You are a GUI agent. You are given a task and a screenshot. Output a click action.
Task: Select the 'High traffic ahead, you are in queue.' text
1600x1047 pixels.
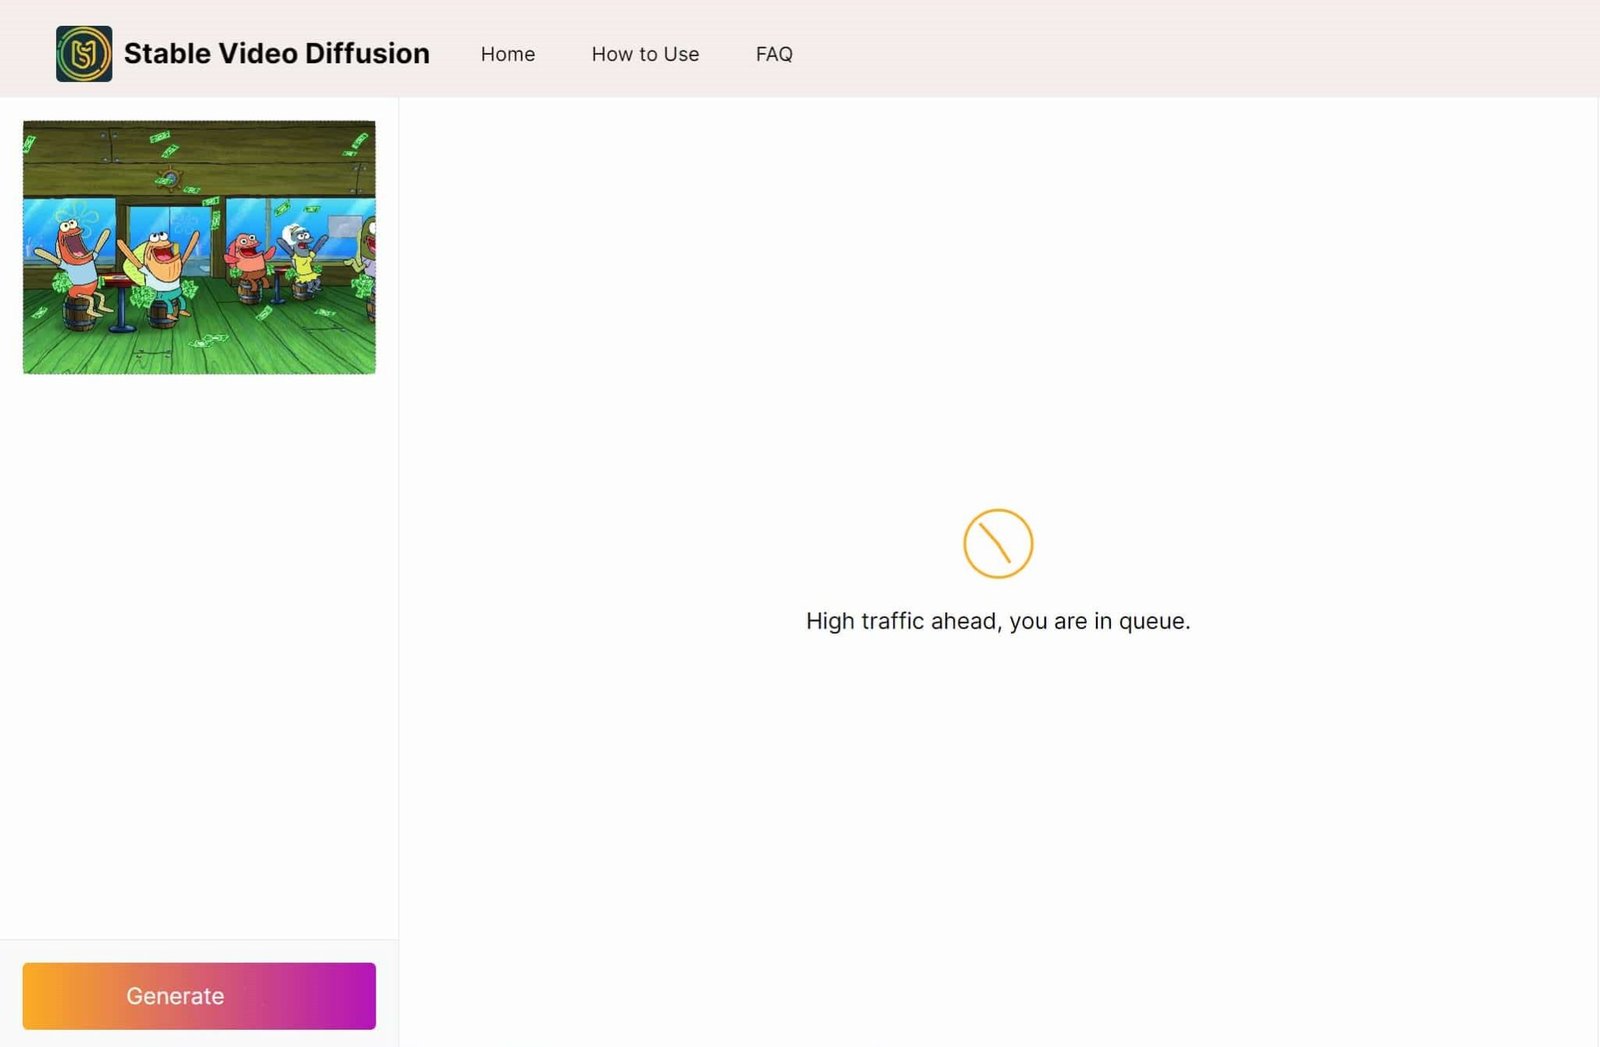pyautogui.click(x=998, y=621)
